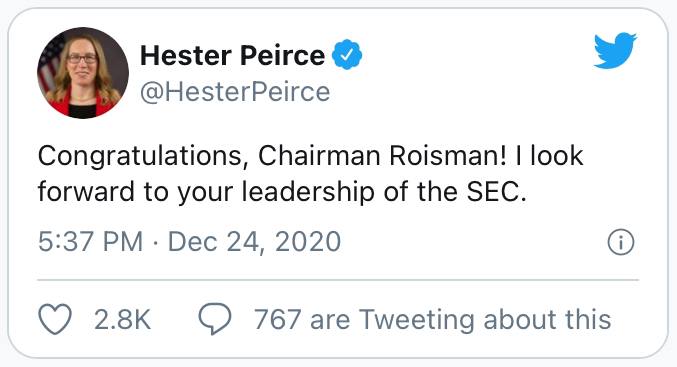This screenshot has width=677, height=367.
Task: Open '767 are Tweeting about this' link
Action: pos(433,320)
